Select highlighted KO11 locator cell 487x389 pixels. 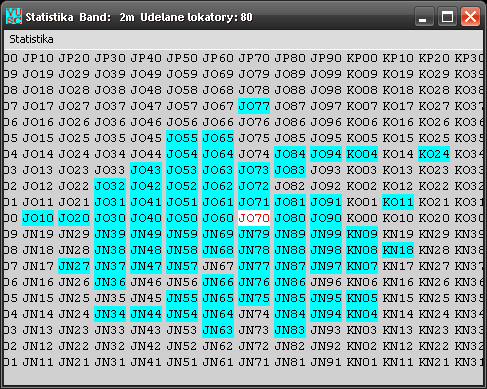(x=398, y=202)
